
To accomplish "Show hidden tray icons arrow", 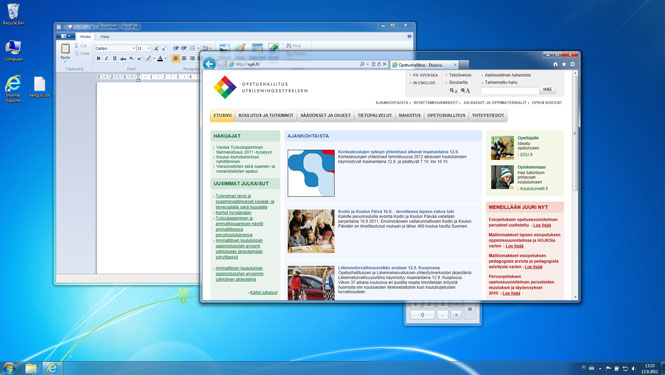I will point(600,369).
